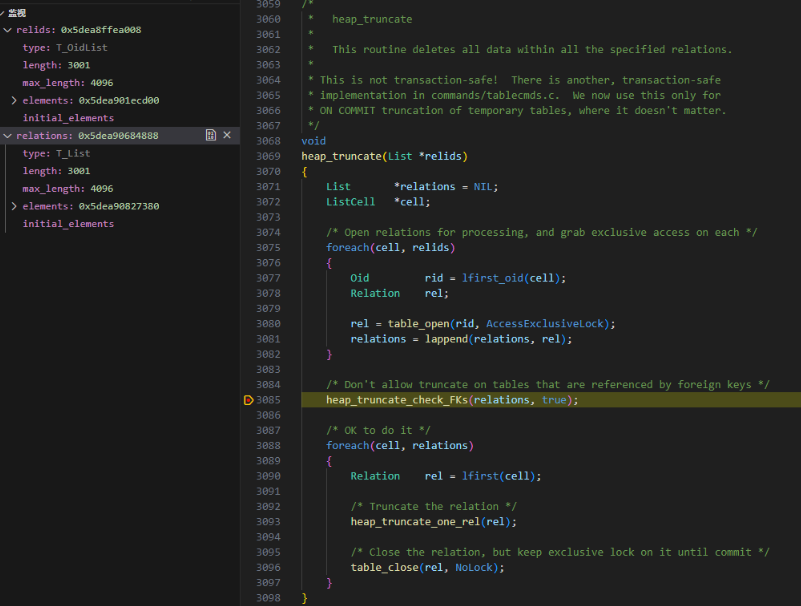Click comment 'Truncate the relation'
Viewport: 801px width, 606px height.
click(x=434, y=507)
